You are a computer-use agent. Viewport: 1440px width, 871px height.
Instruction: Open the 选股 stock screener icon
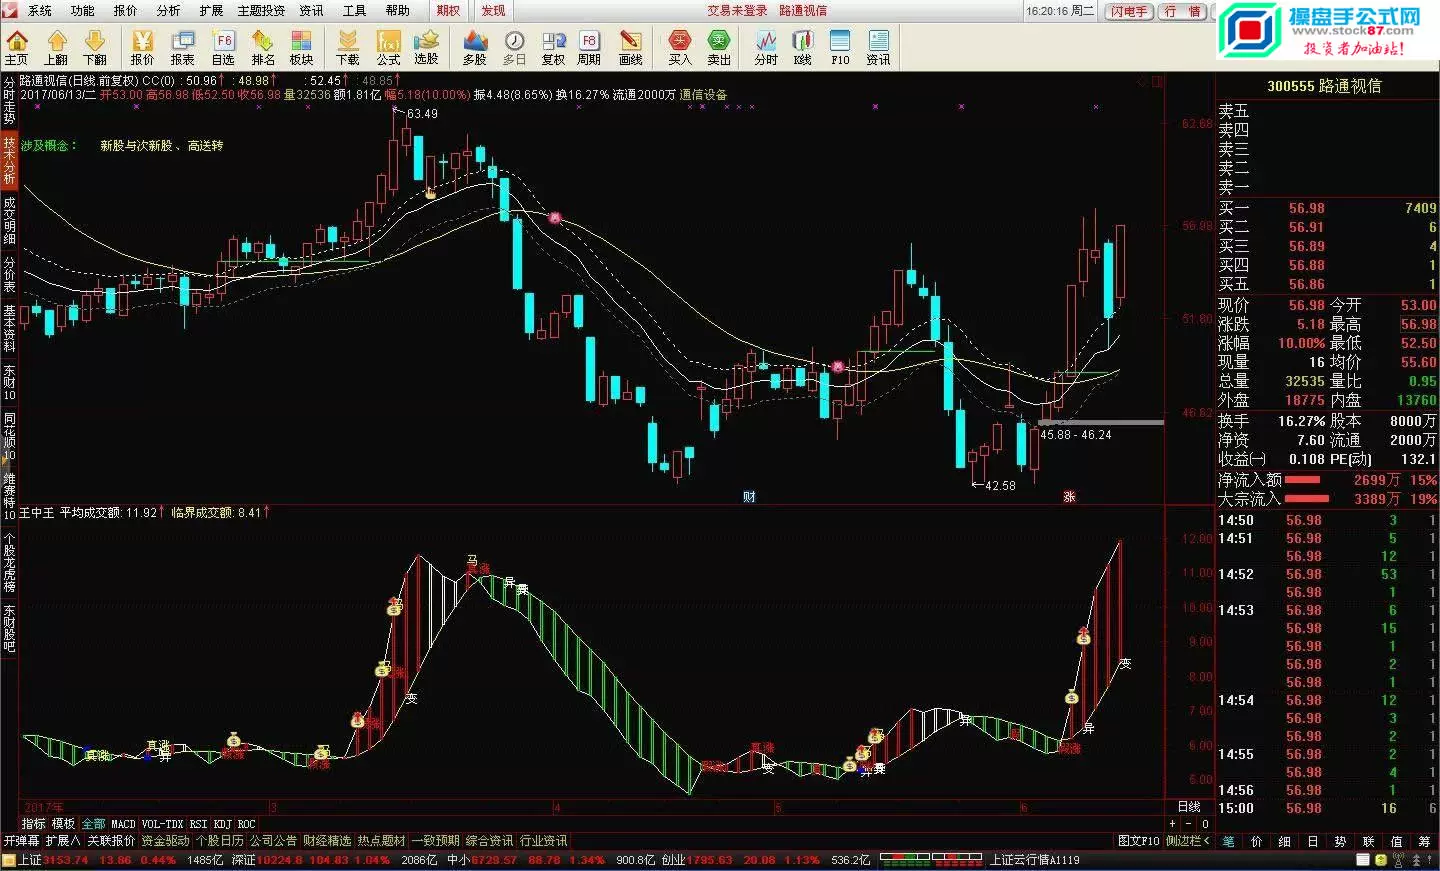427,47
